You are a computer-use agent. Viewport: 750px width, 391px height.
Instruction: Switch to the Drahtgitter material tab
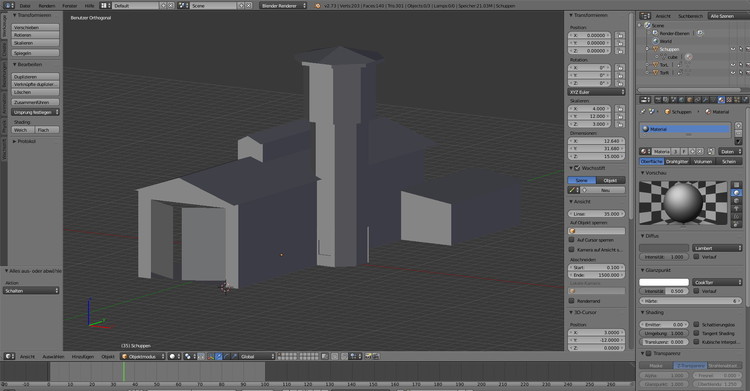677,162
